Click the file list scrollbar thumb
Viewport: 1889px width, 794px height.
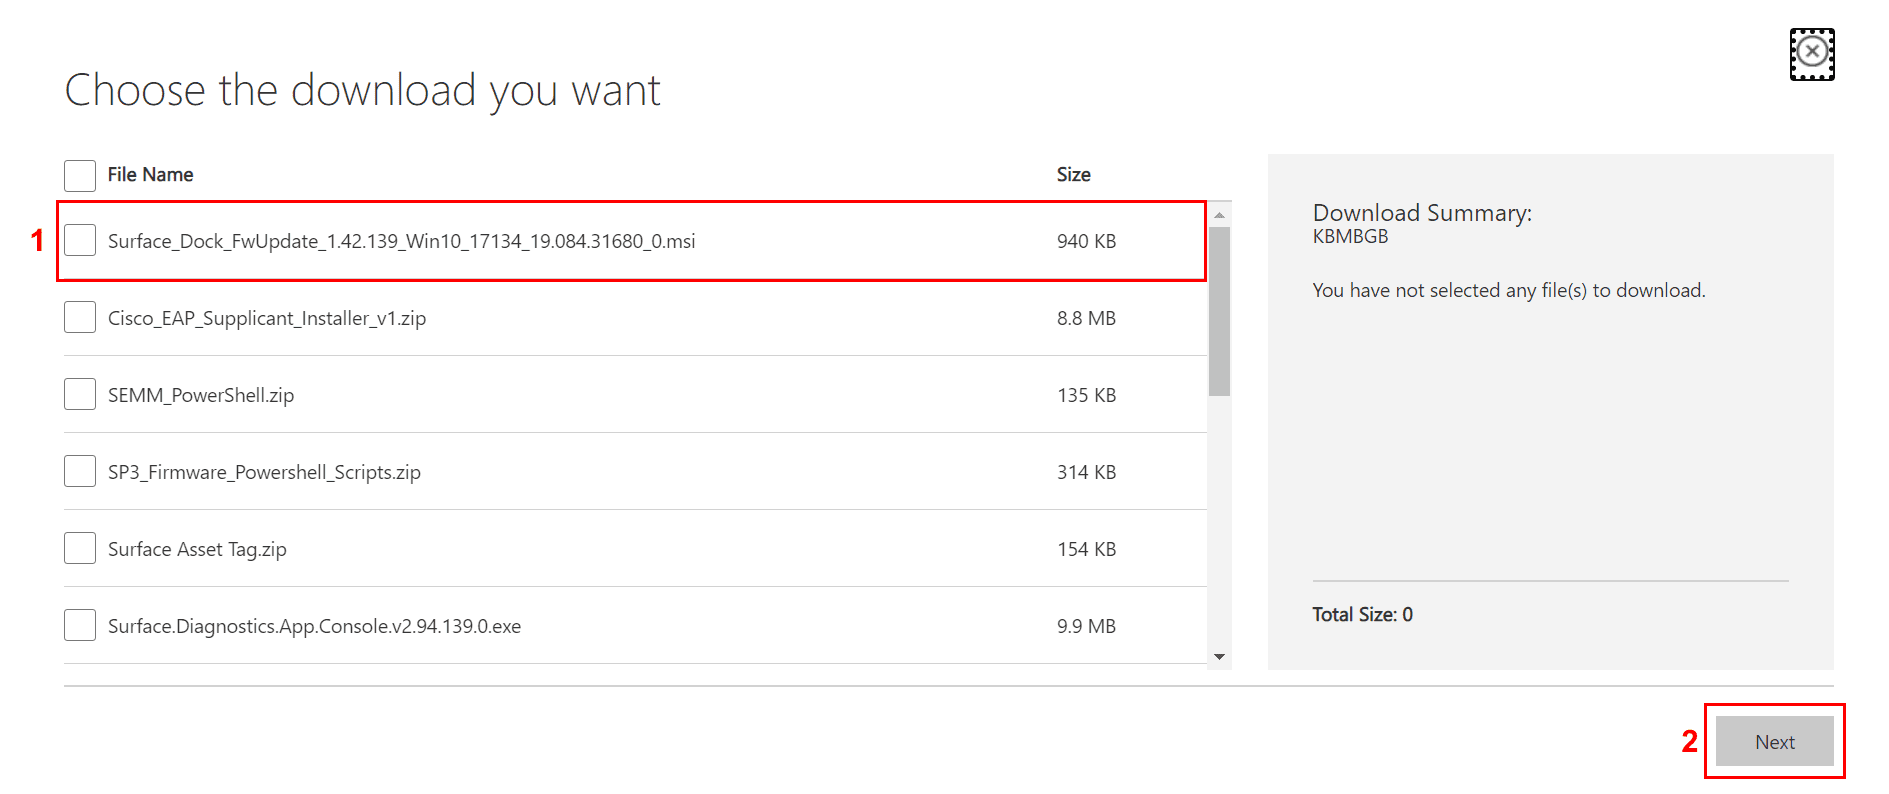point(1219,311)
